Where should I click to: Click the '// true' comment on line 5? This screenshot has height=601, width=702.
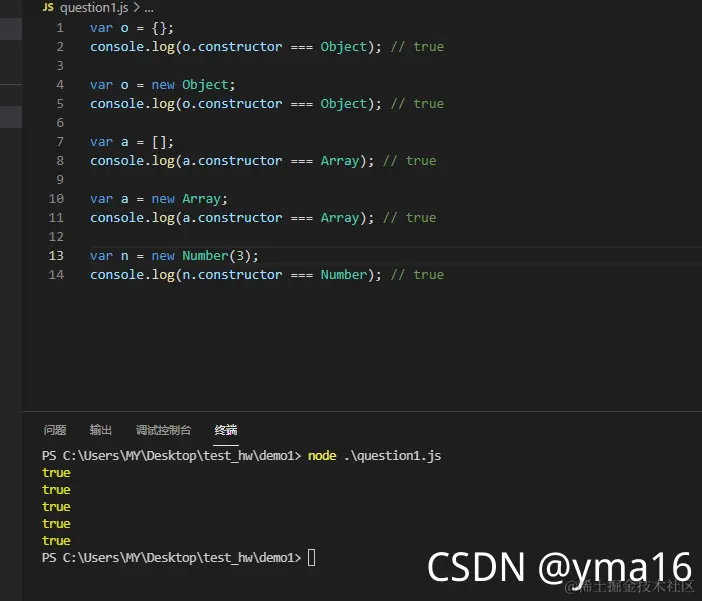(417, 104)
